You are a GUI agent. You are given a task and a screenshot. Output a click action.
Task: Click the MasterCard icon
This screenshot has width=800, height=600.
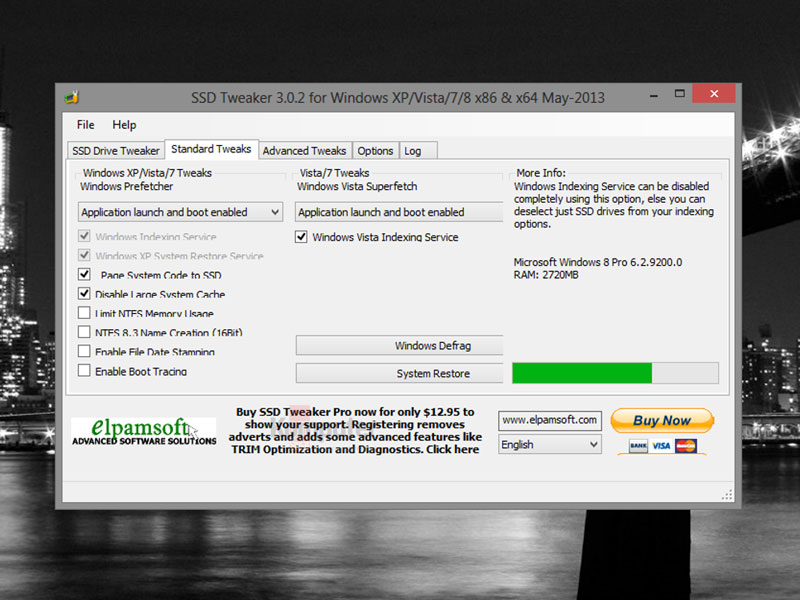[685, 446]
